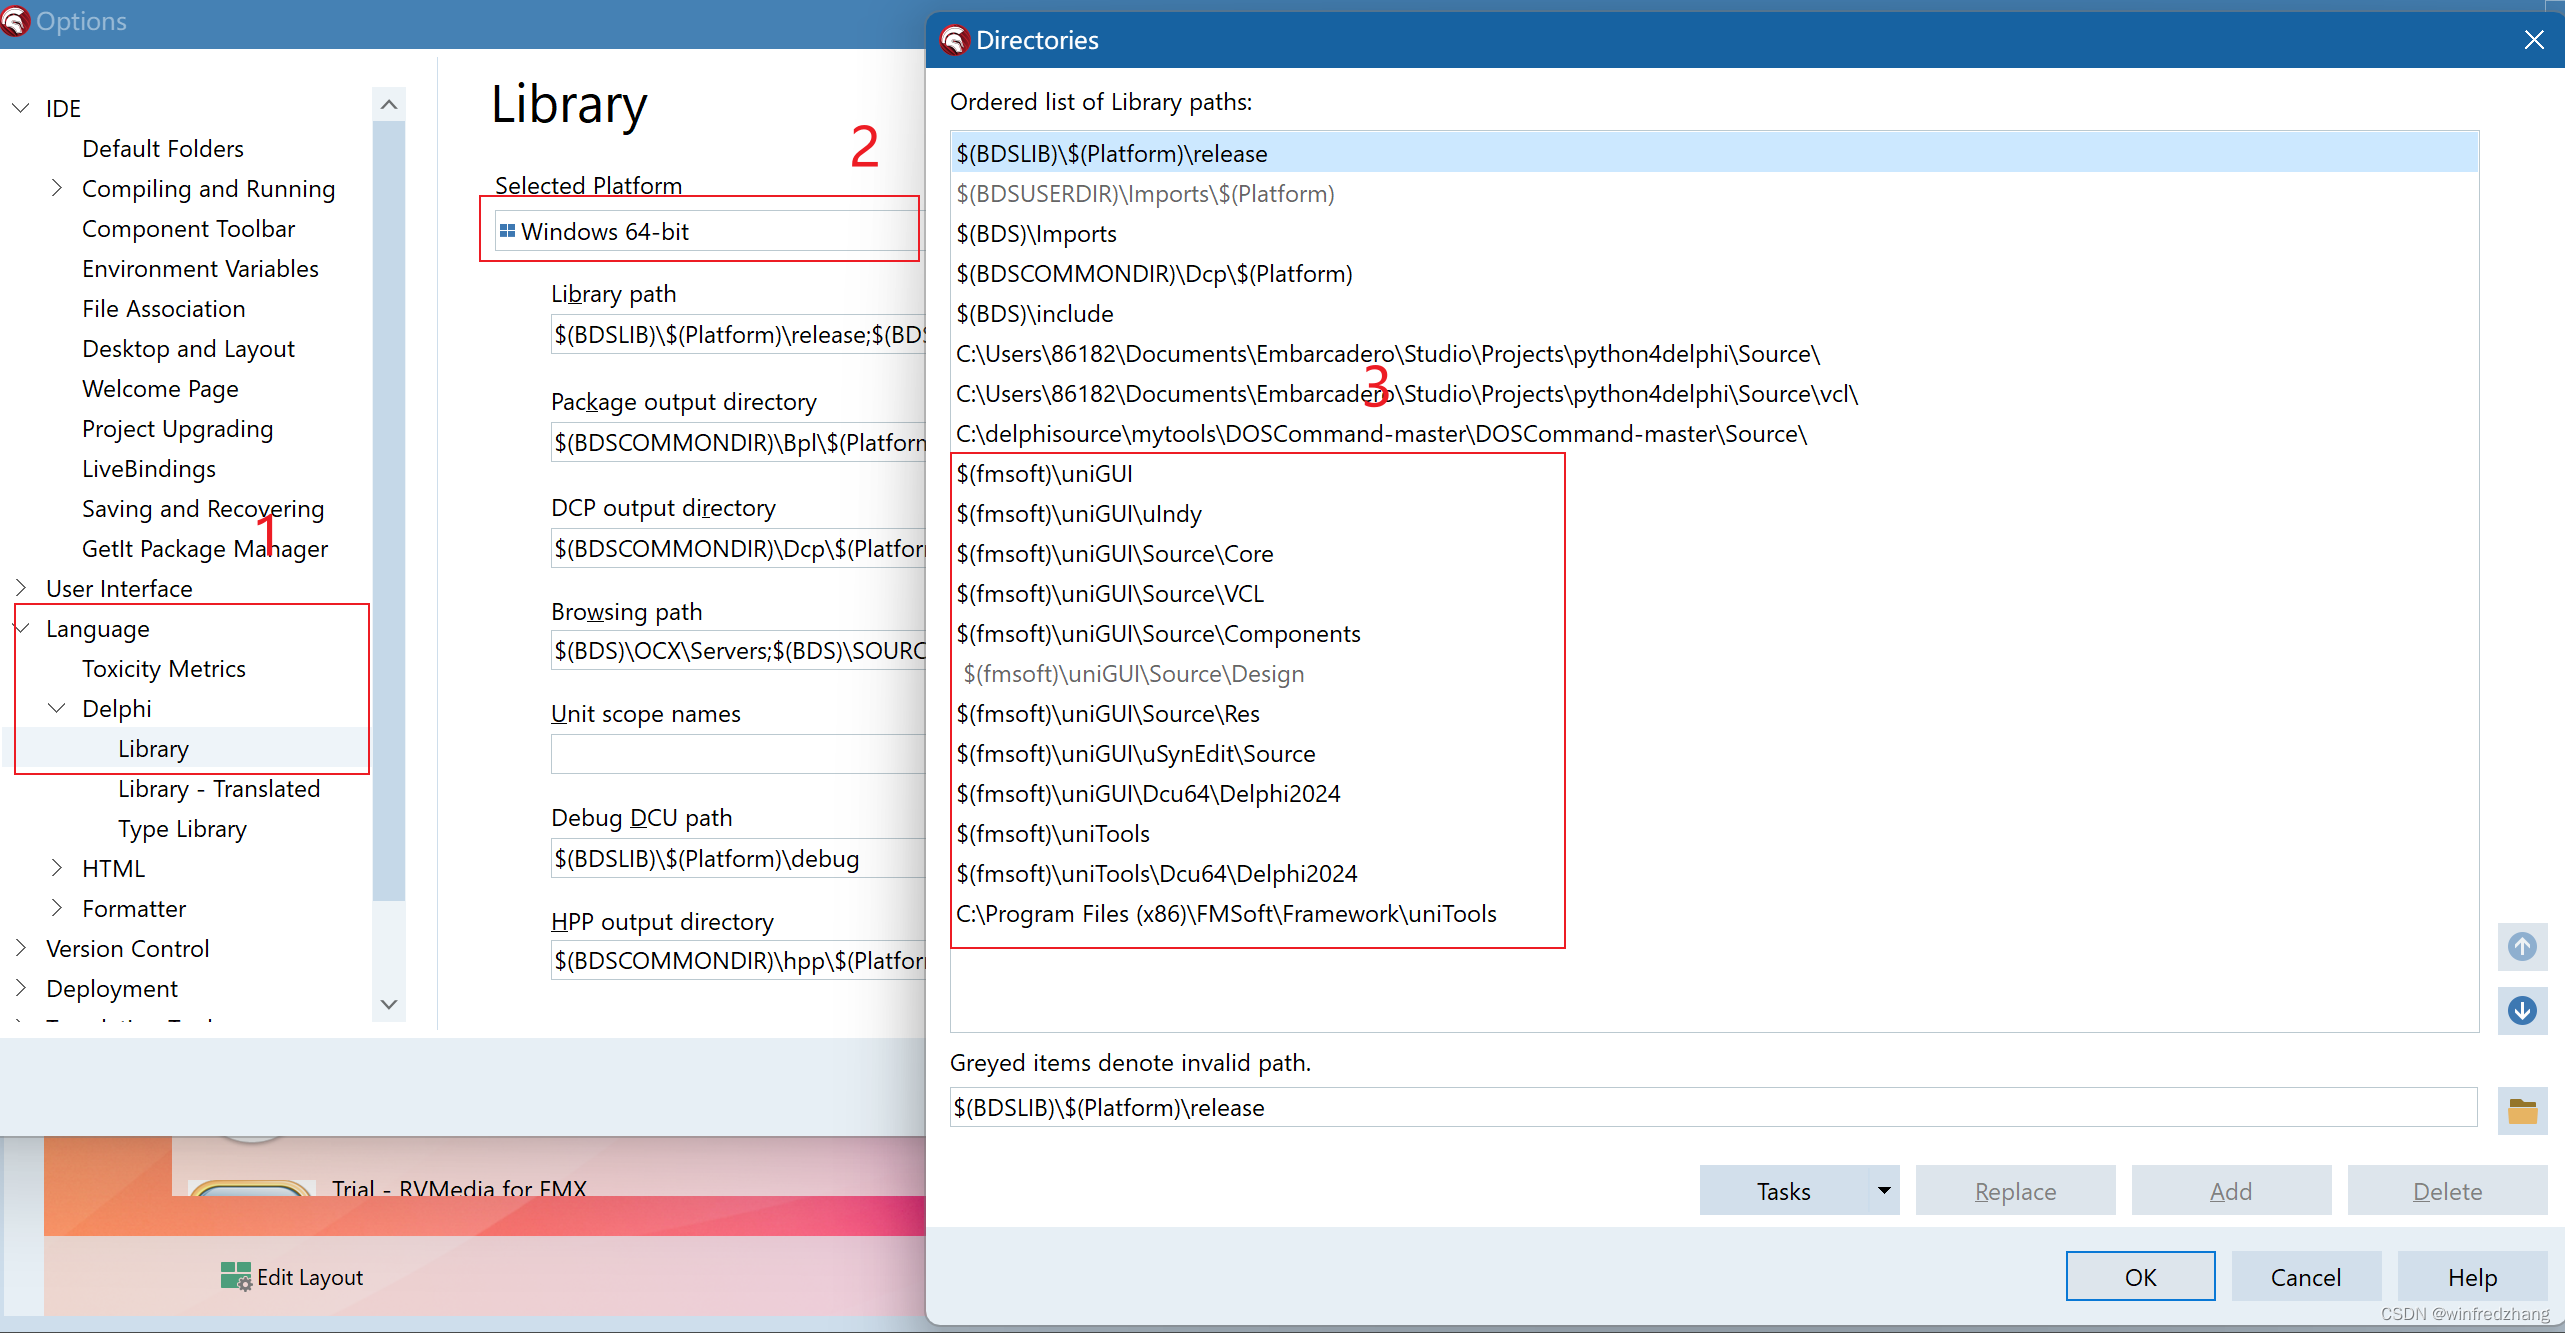Click the scroll up arrow icon
The width and height of the screenshot is (2565, 1333).
(2528, 946)
